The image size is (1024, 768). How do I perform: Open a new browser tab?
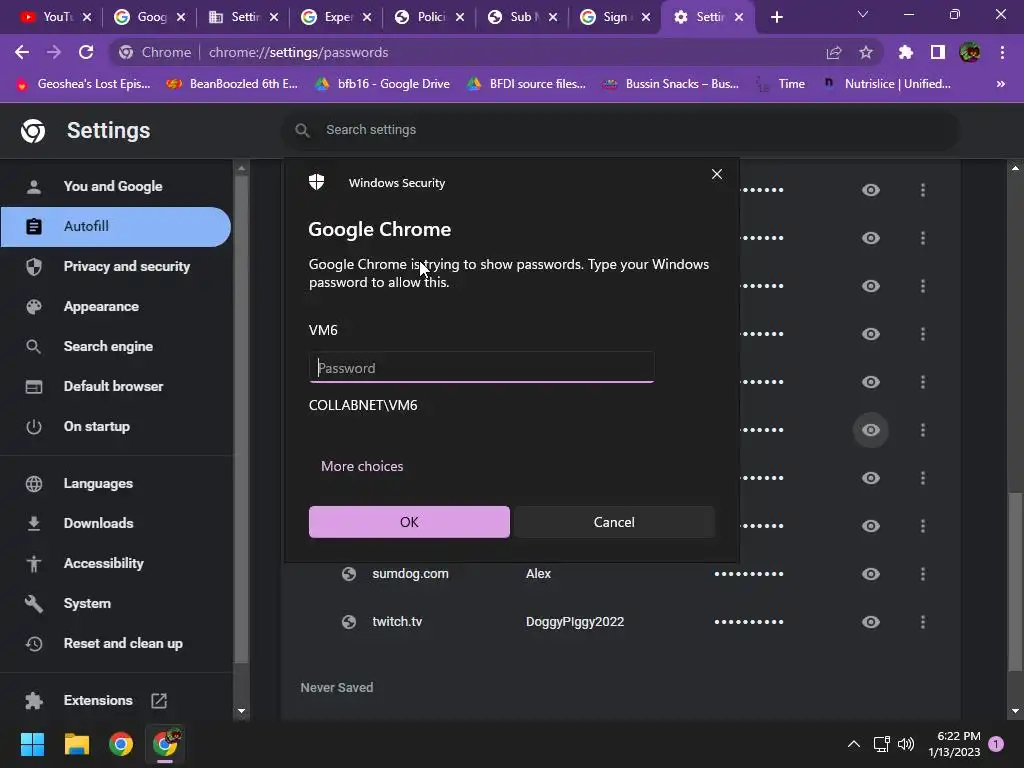776,17
